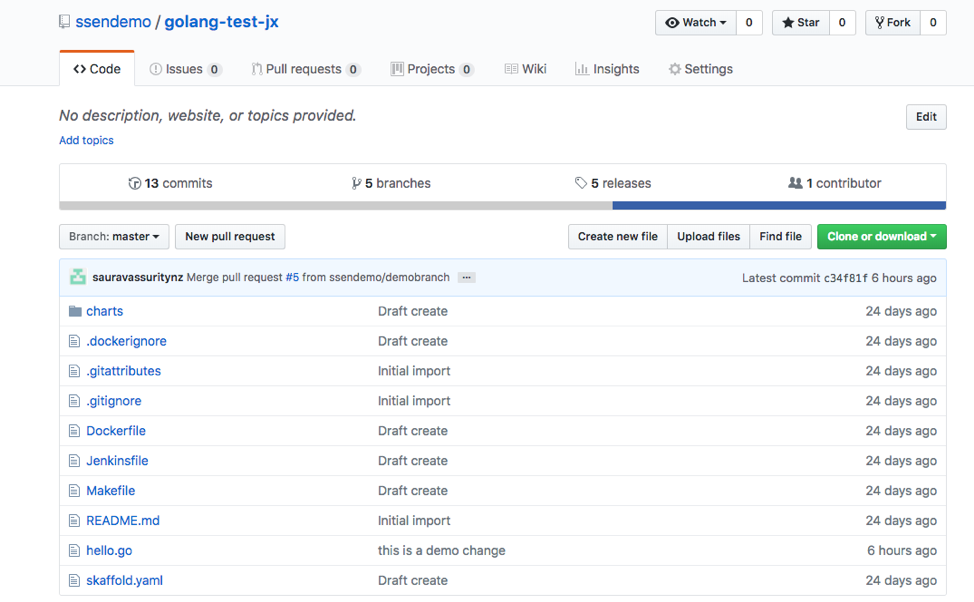Click the blue language bar segment
This screenshot has width=974, height=602.
[x=779, y=206]
